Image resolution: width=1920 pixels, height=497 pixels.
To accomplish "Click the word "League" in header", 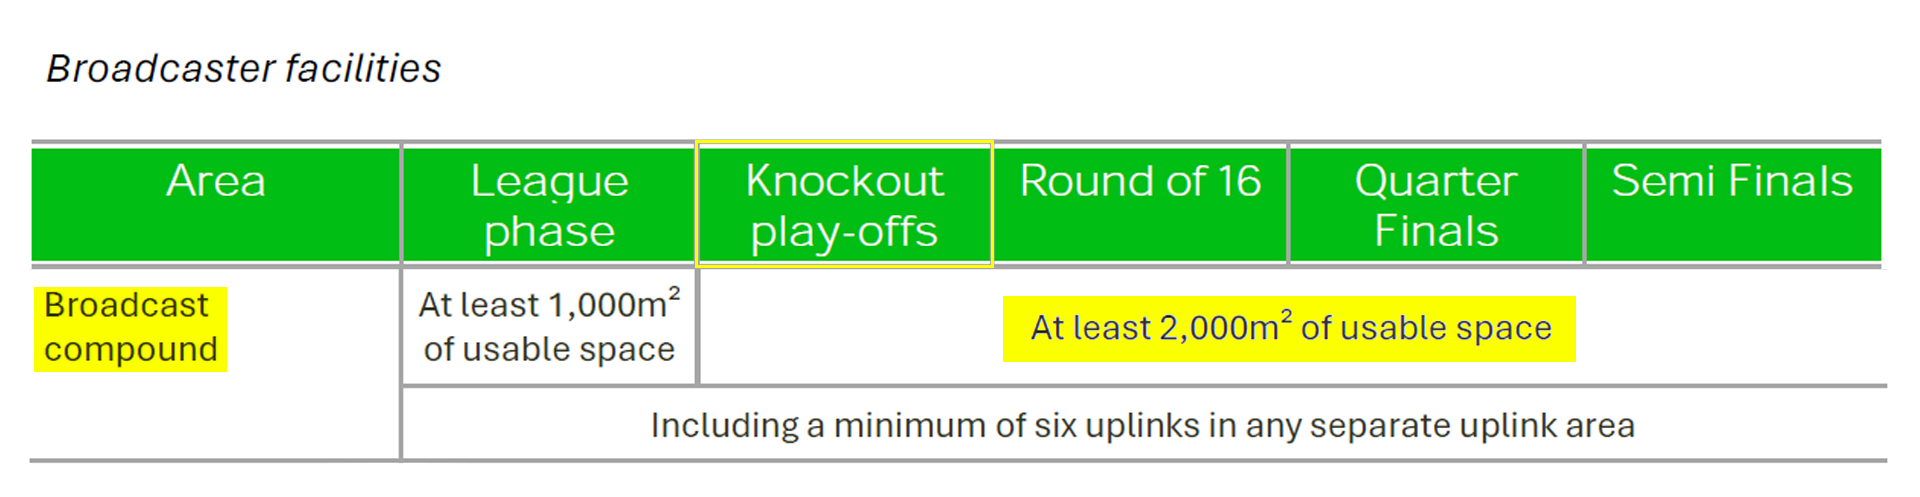I will click(x=549, y=182).
